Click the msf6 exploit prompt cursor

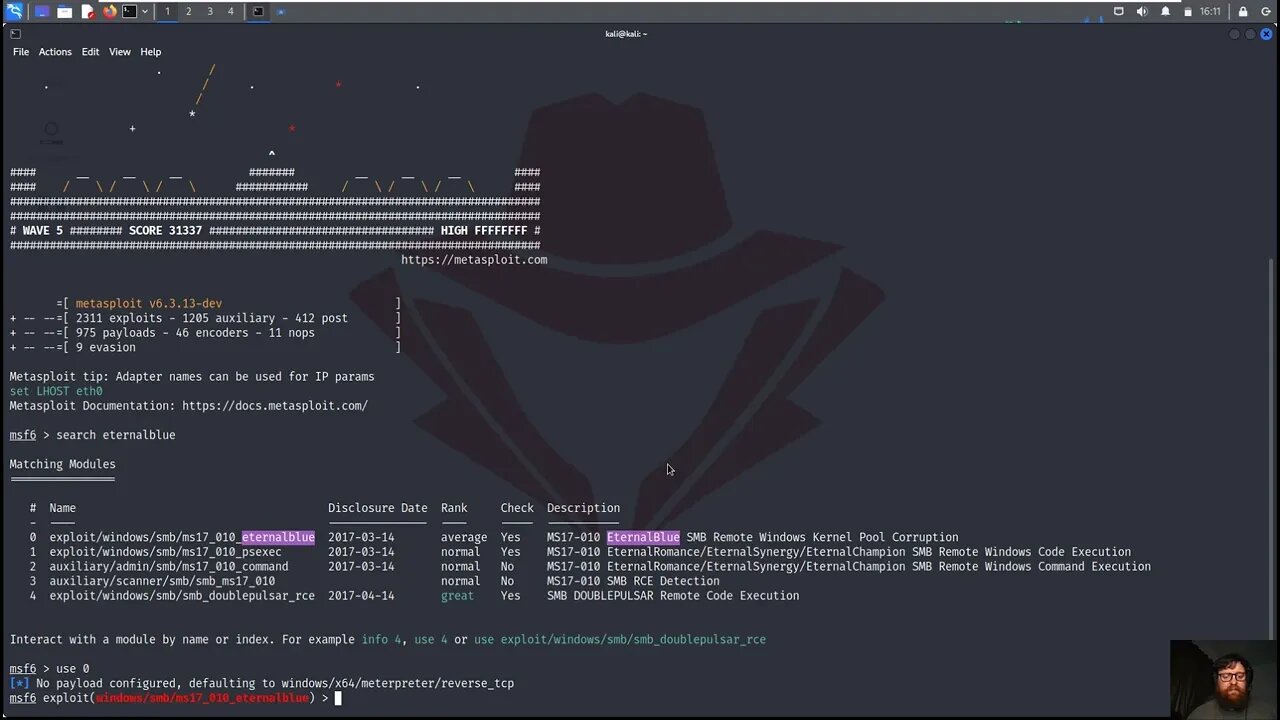(338, 698)
